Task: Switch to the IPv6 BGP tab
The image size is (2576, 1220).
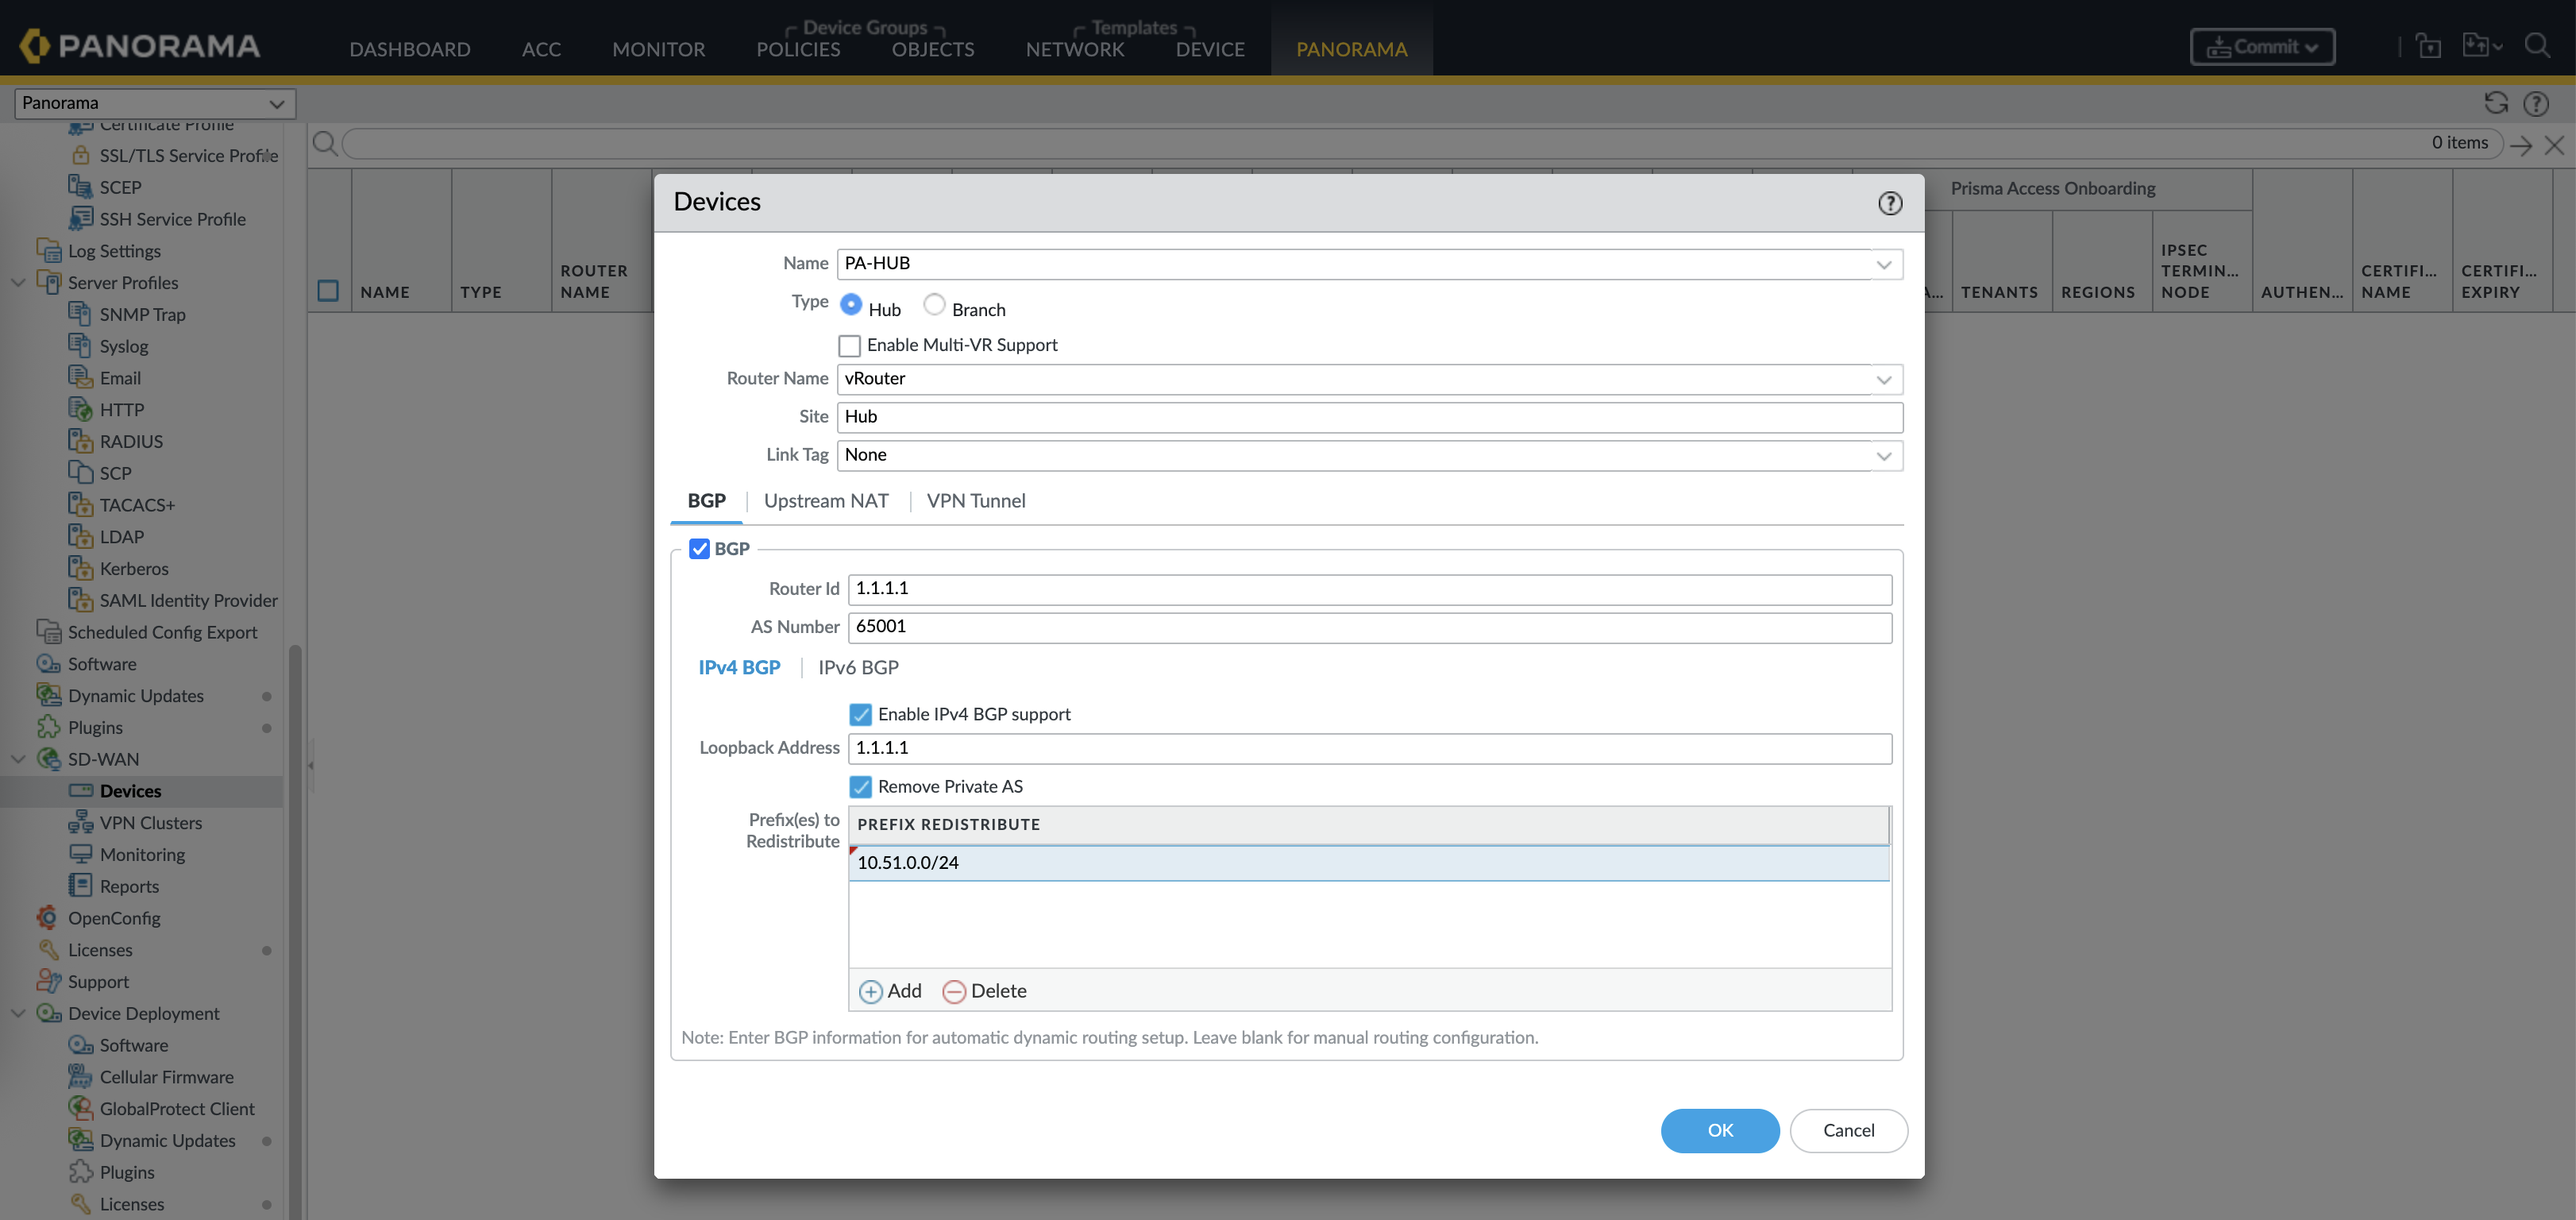Action: click(x=858, y=667)
